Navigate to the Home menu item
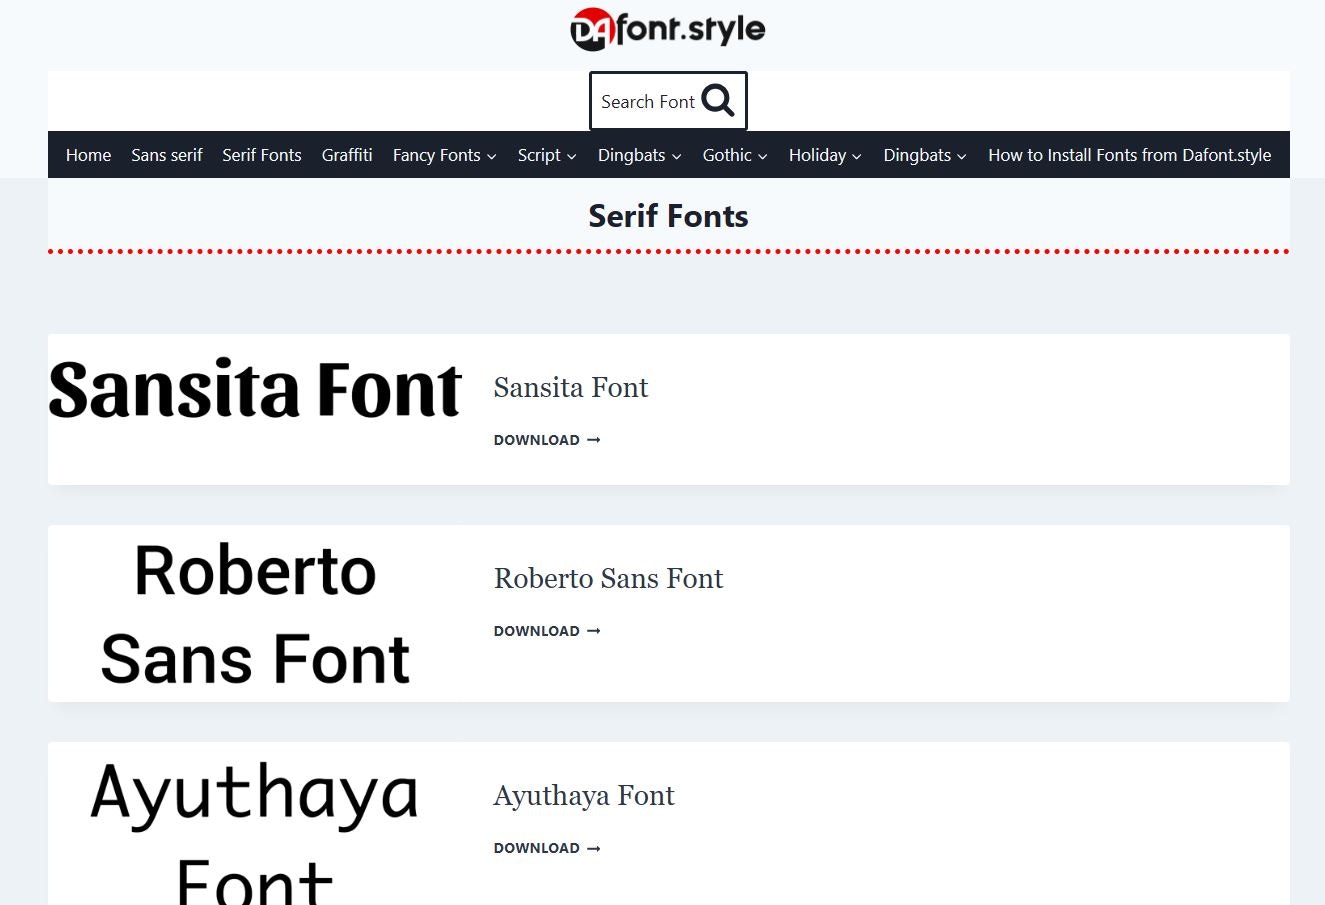This screenshot has height=905, width=1325. pos(88,155)
